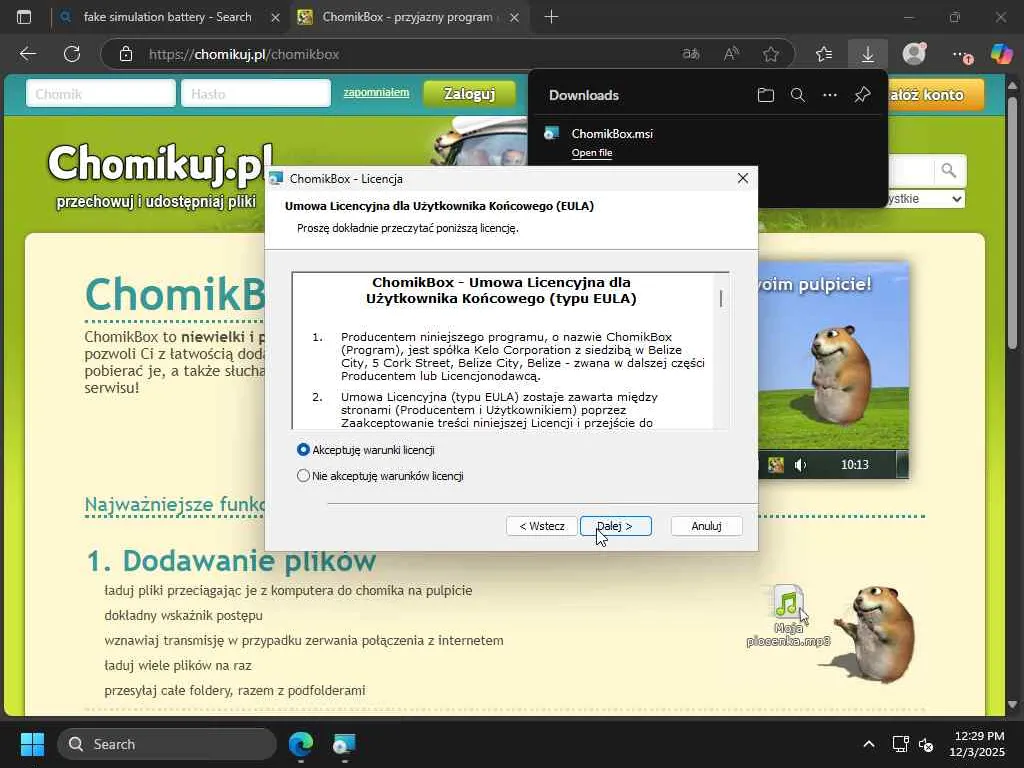Click the network icon in system tray

(x=901, y=744)
